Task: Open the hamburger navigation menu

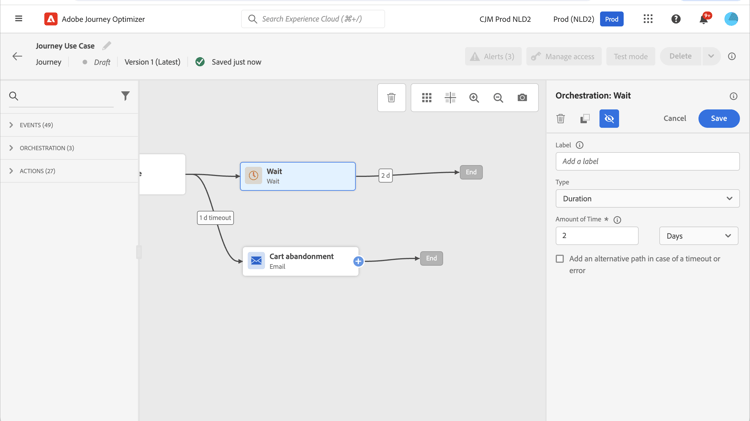Action: [18, 19]
